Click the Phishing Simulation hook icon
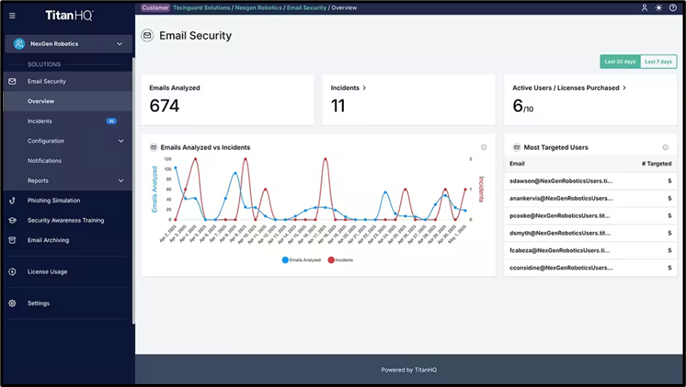Image resolution: width=686 pixels, height=387 pixels. click(x=12, y=200)
